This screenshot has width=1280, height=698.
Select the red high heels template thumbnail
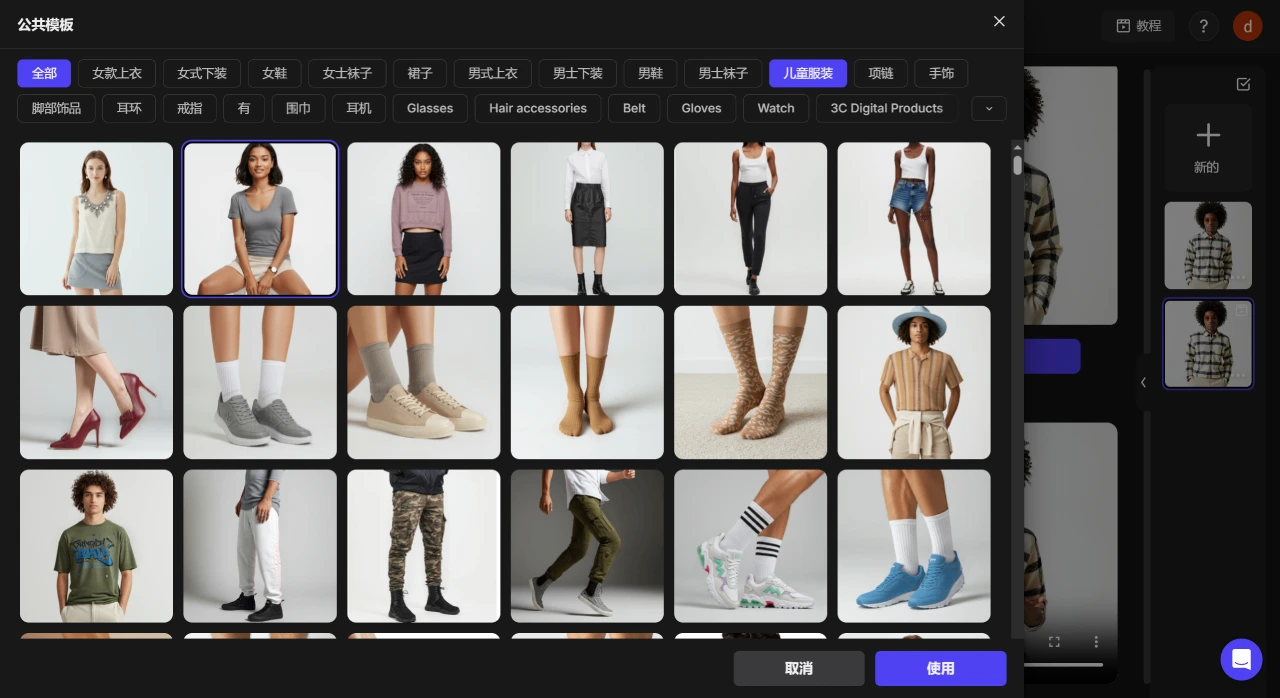[x=96, y=382]
